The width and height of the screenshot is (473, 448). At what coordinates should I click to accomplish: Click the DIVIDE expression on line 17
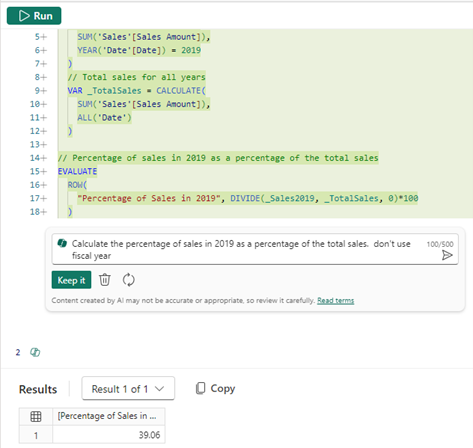(x=324, y=198)
